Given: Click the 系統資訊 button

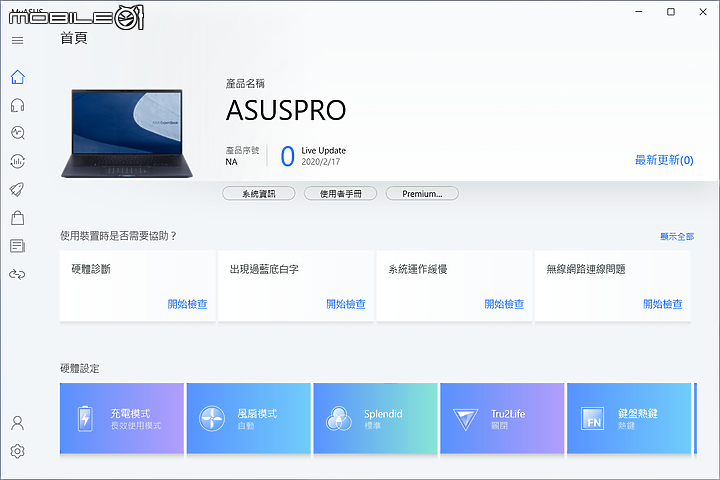Looking at the screenshot, I should tap(259, 193).
